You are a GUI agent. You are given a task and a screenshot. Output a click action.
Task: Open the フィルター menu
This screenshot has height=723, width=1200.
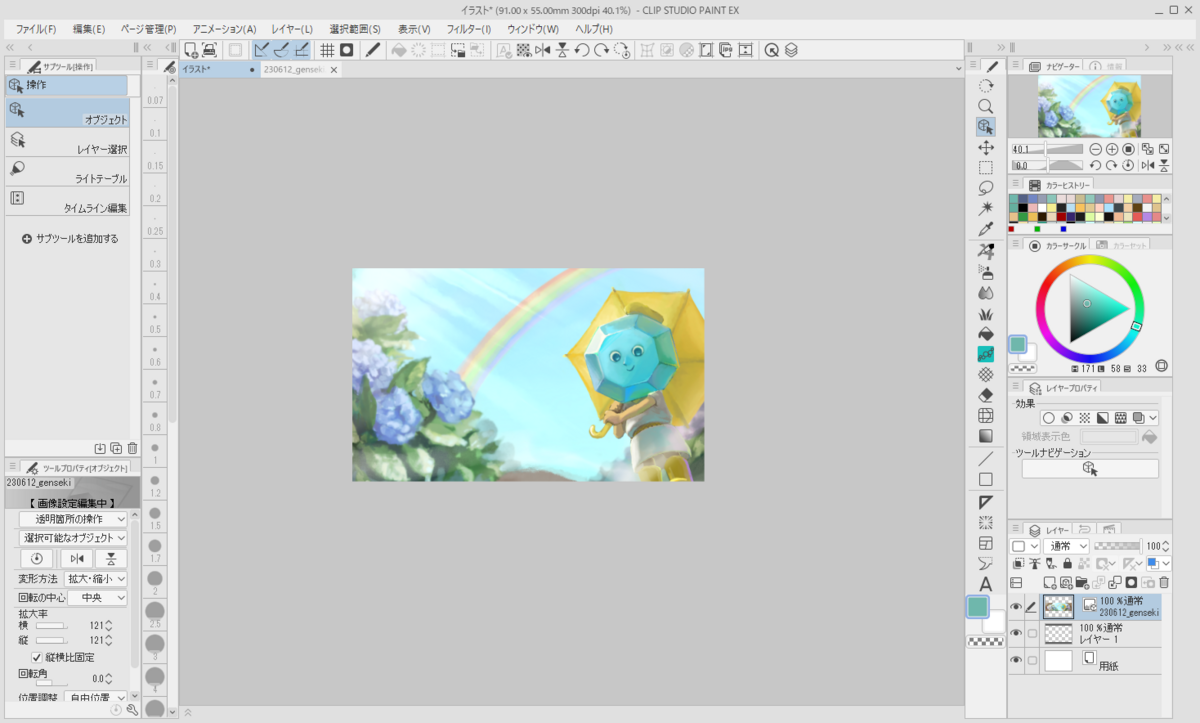point(468,29)
